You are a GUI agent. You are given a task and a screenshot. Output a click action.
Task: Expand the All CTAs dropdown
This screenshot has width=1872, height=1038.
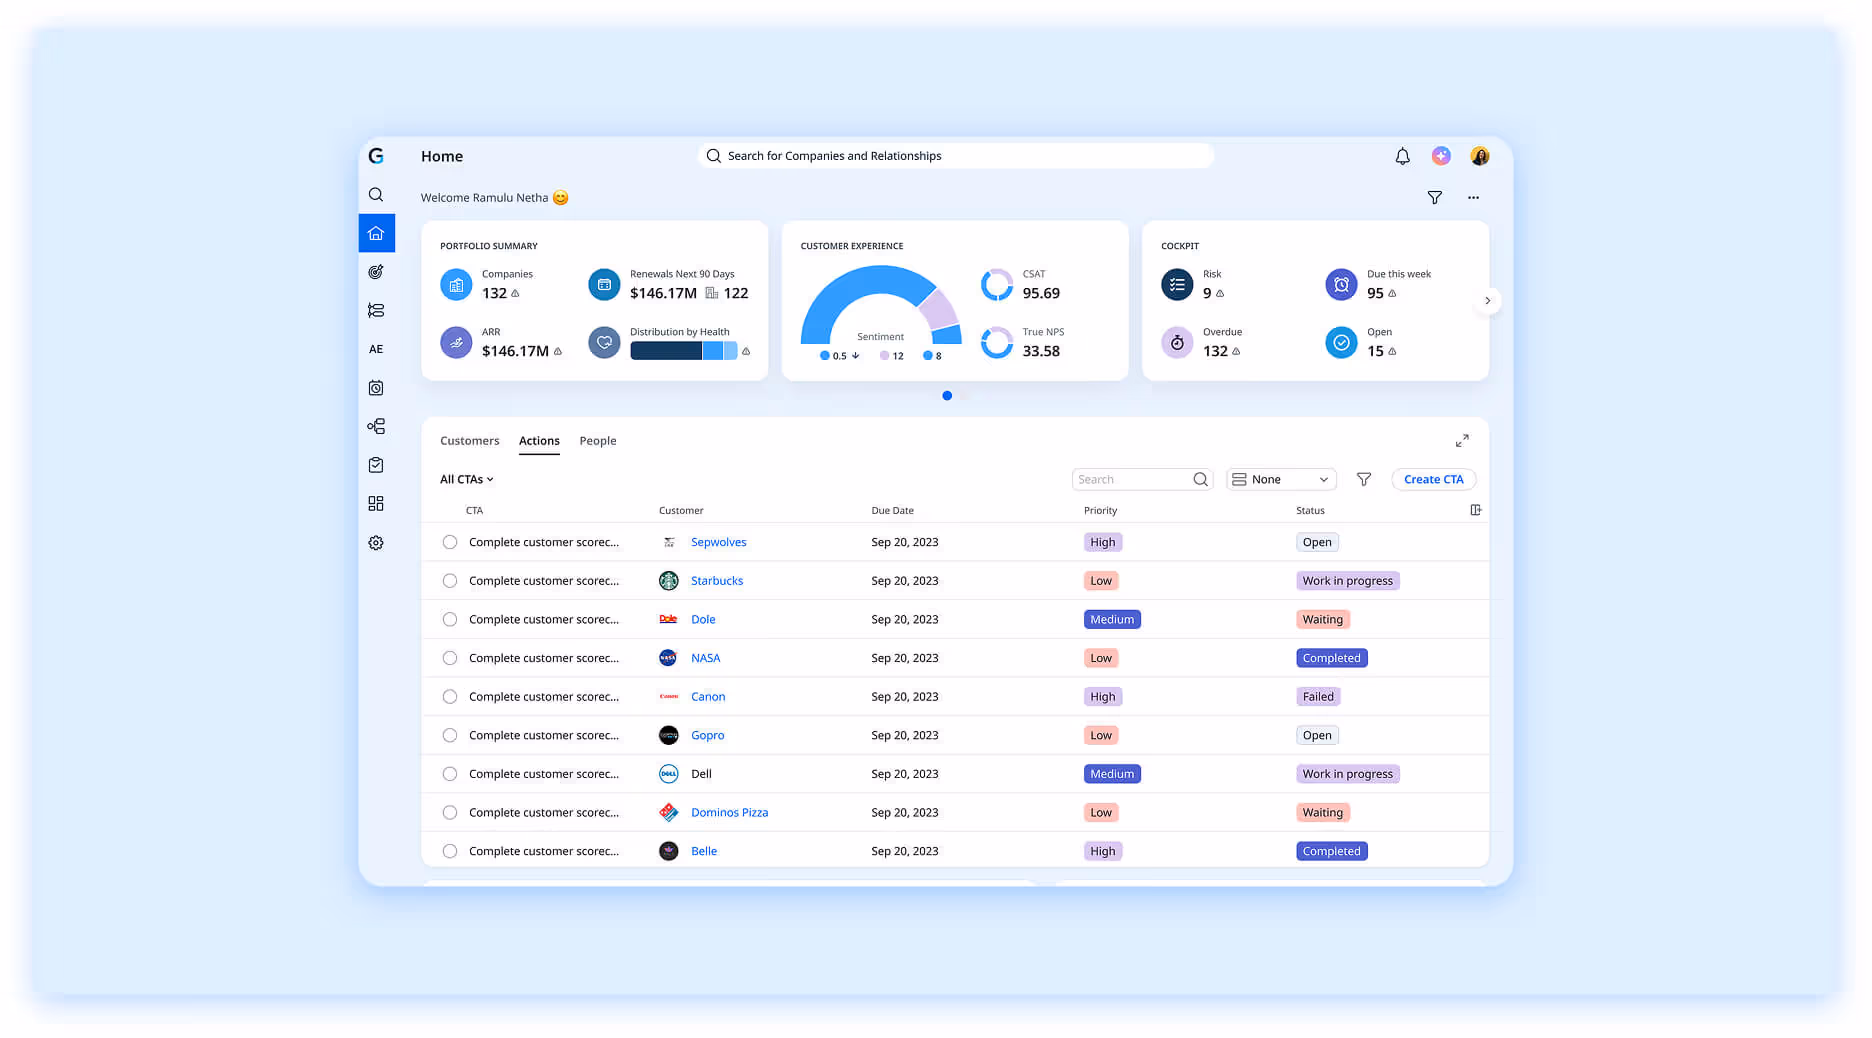tap(466, 479)
